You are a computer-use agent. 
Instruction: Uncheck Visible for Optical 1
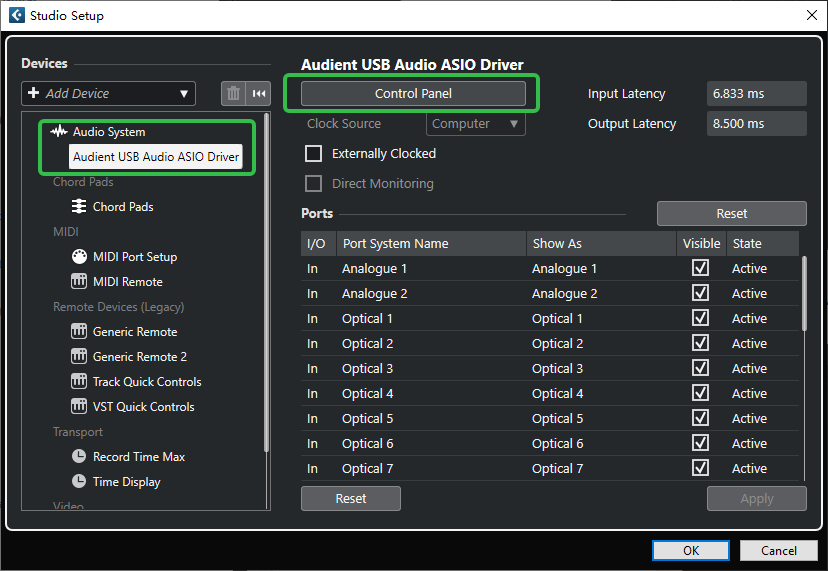(x=700, y=318)
